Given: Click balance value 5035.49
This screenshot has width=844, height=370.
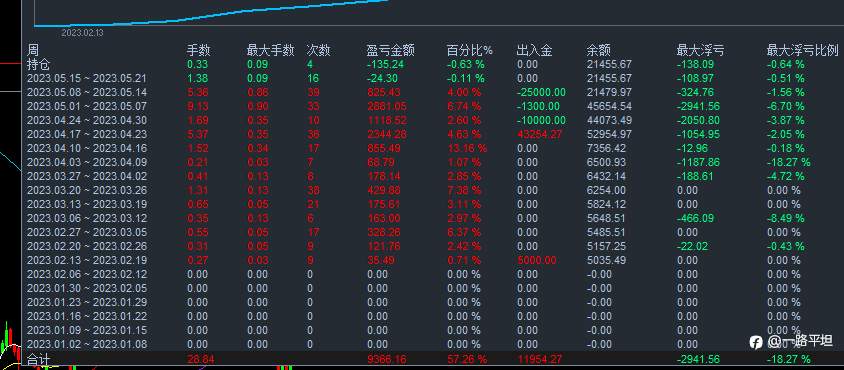Looking at the screenshot, I should pos(607,261).
